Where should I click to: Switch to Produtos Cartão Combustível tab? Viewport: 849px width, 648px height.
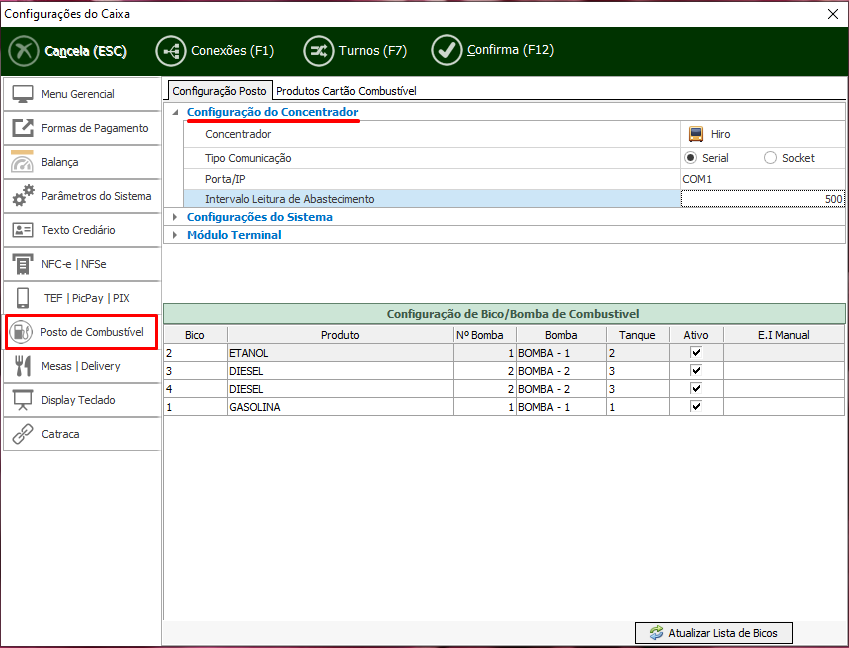[346, 91]
